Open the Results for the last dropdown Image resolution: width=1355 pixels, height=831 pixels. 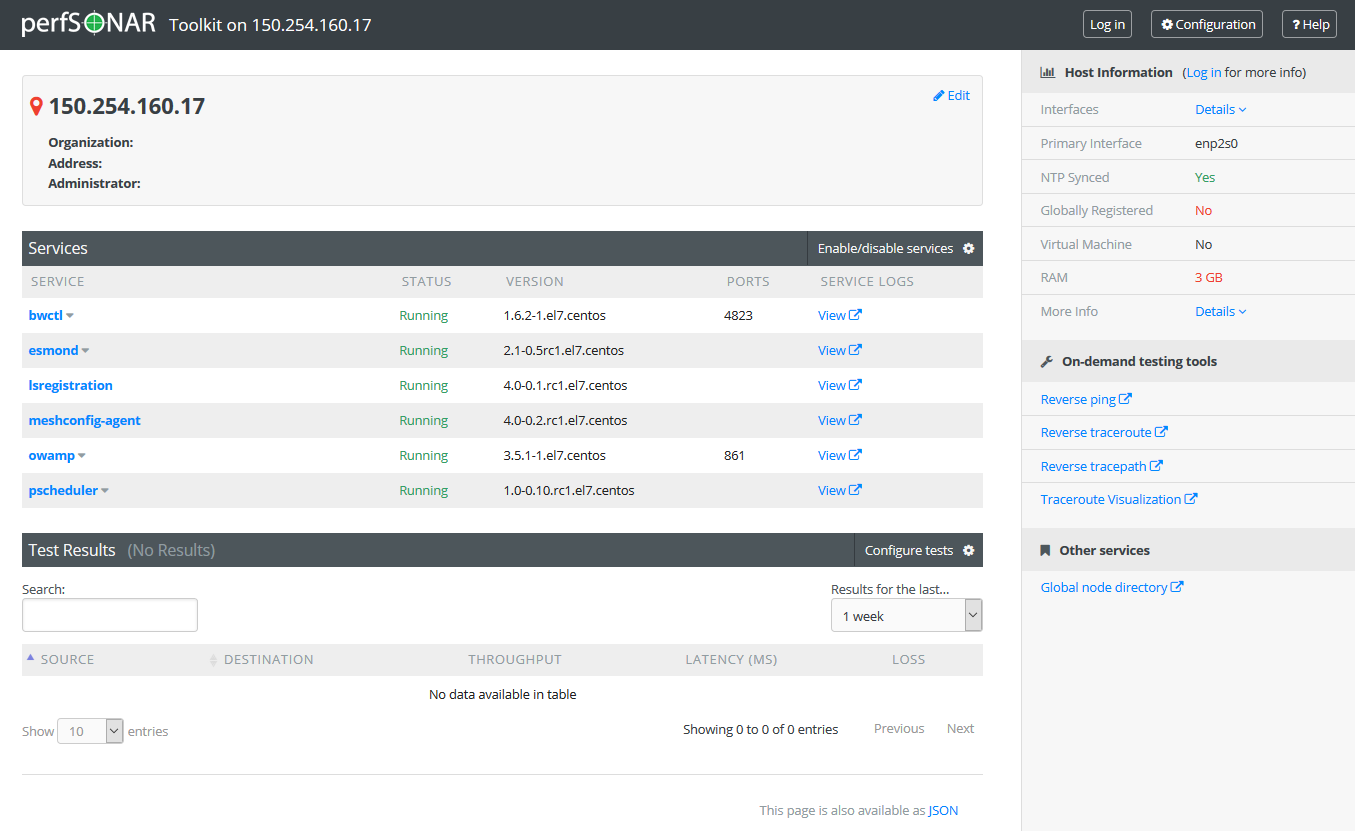point(907,616)
